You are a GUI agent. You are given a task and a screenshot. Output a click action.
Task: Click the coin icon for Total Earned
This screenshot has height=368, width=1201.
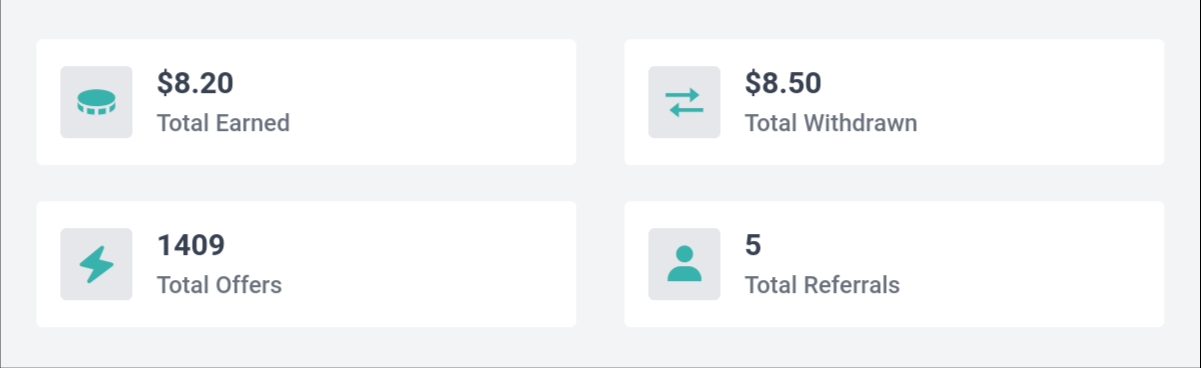click(96, 102)
